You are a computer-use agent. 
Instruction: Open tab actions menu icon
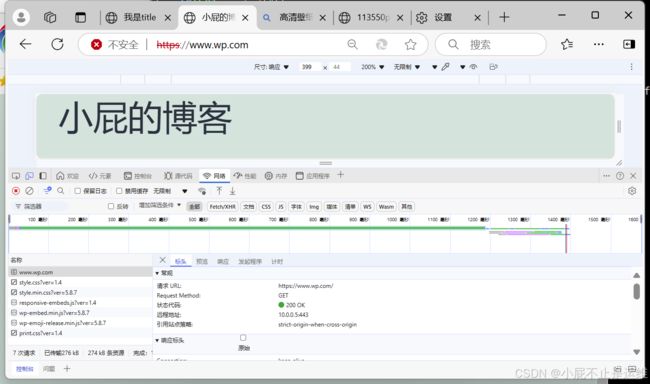[x=80, y=17]
